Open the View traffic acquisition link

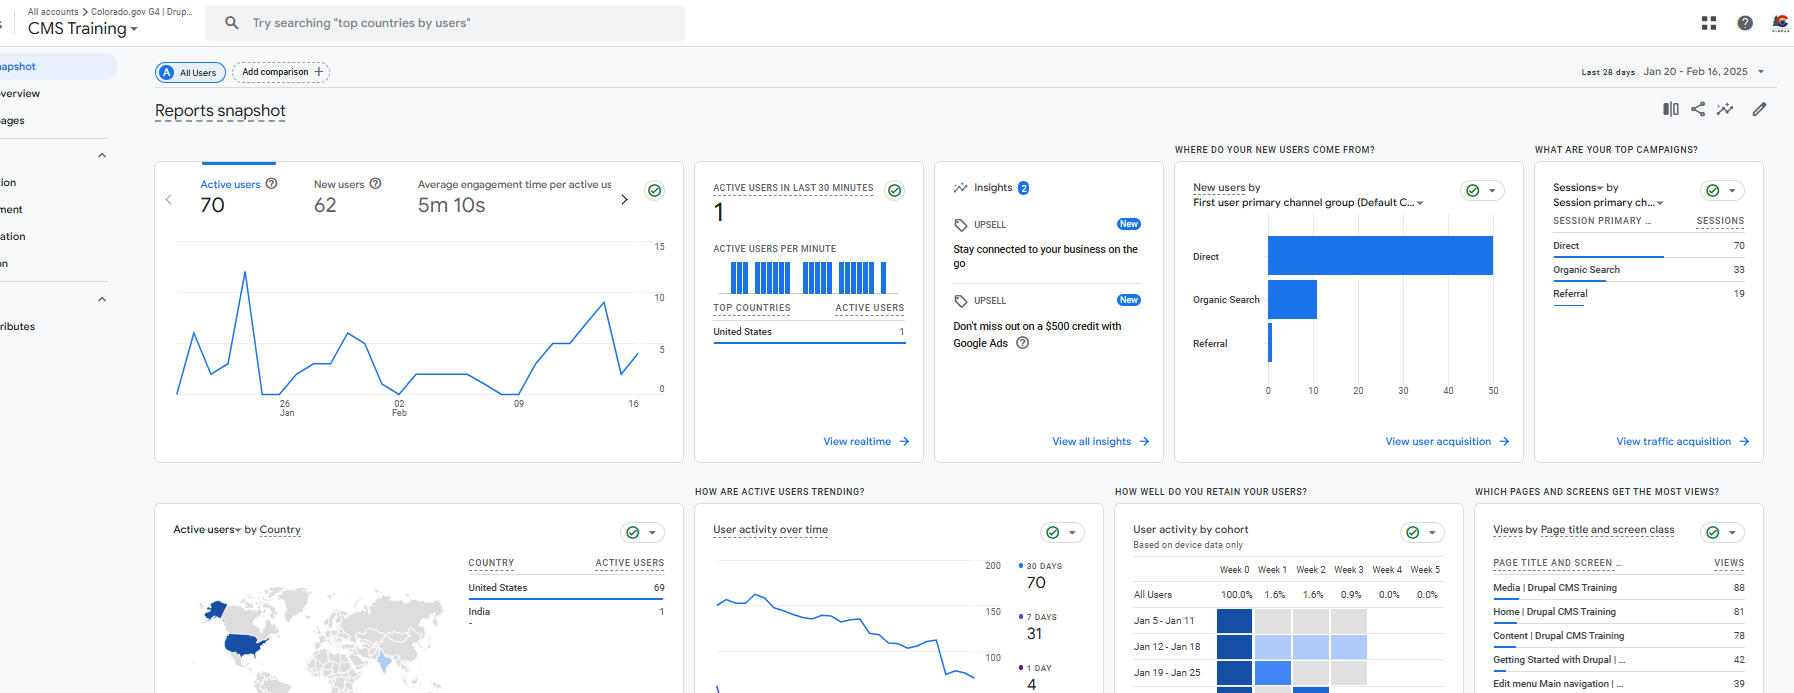coord(1683,442)
